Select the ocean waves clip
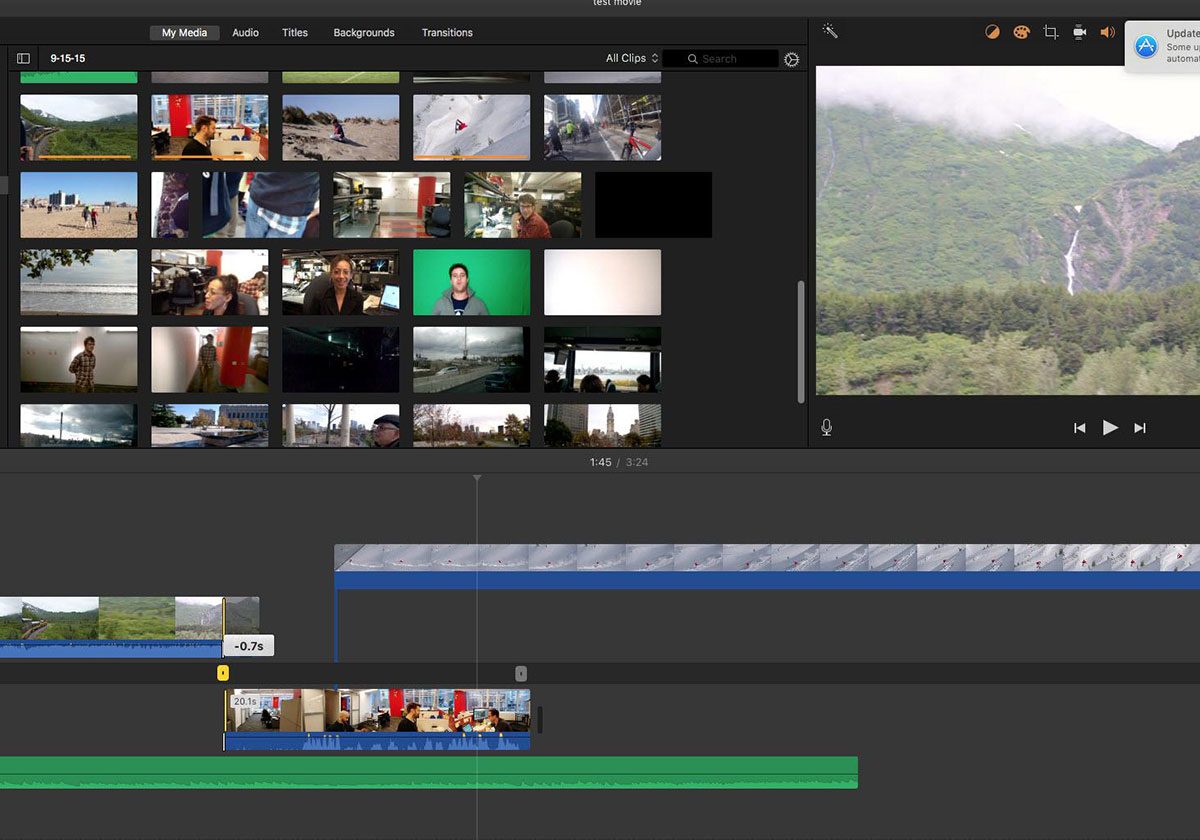The width and height of the screenshot is (1200, 840). 79,283
